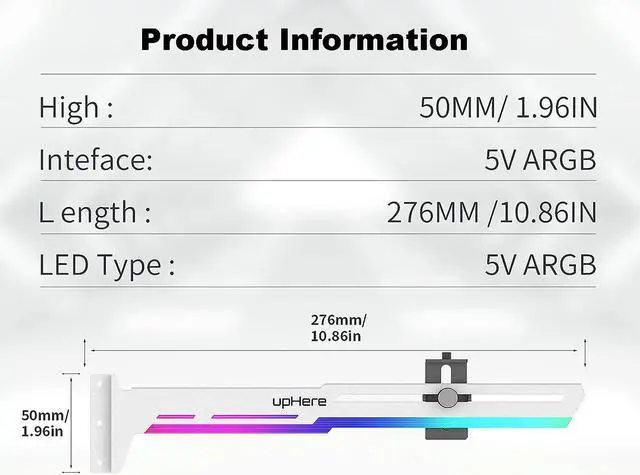Select the Inteface label
The width and height of the screenshot is (640, 475).
[96, 160]
